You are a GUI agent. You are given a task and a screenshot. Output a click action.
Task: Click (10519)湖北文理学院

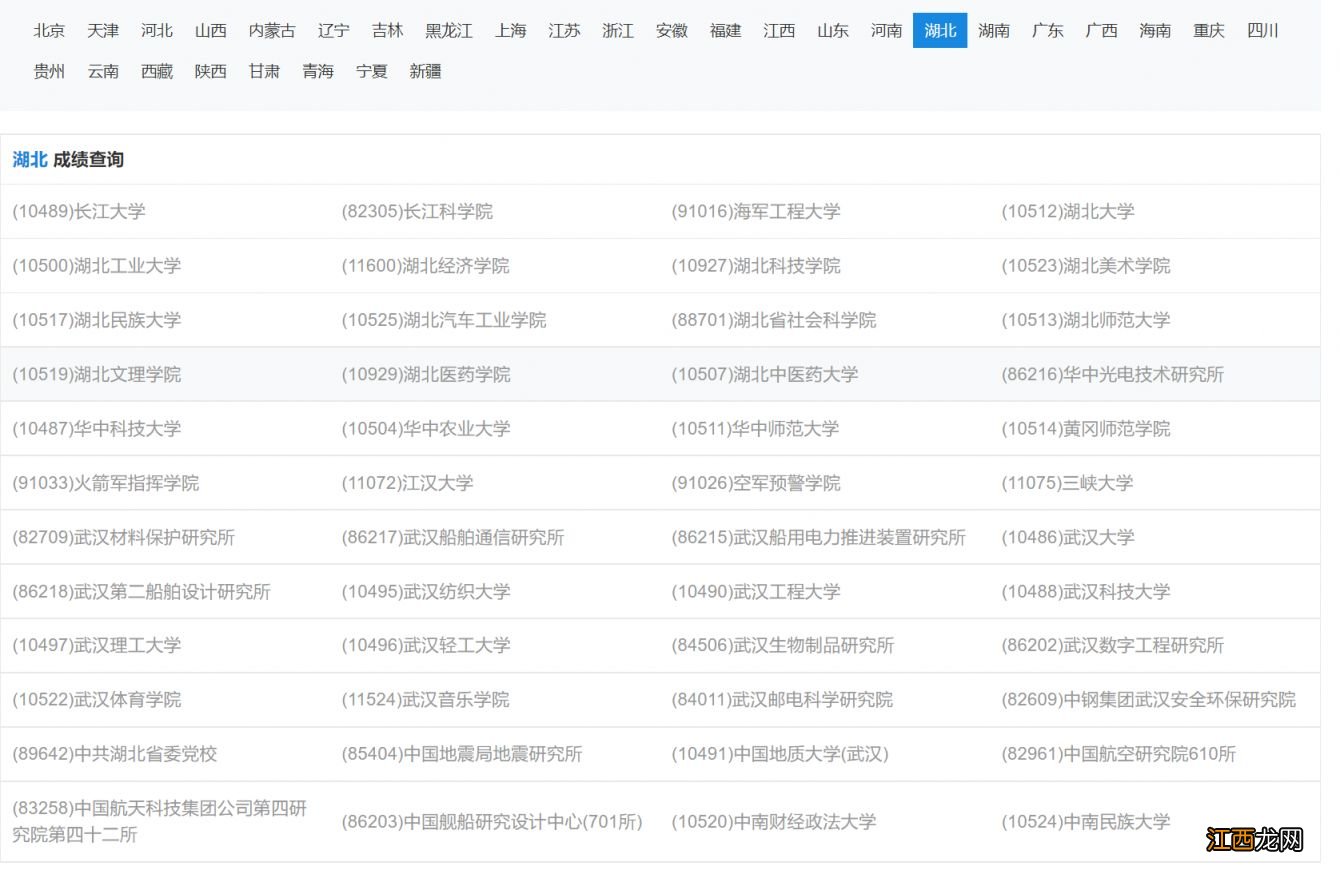(x=97, y=374)
